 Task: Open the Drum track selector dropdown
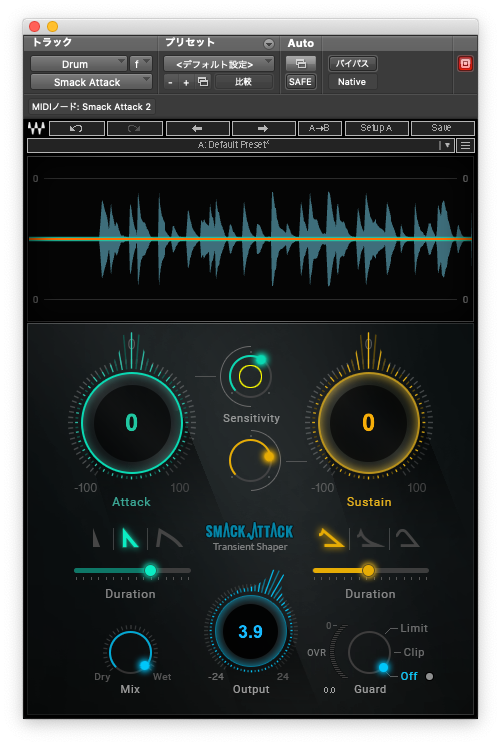79,64
